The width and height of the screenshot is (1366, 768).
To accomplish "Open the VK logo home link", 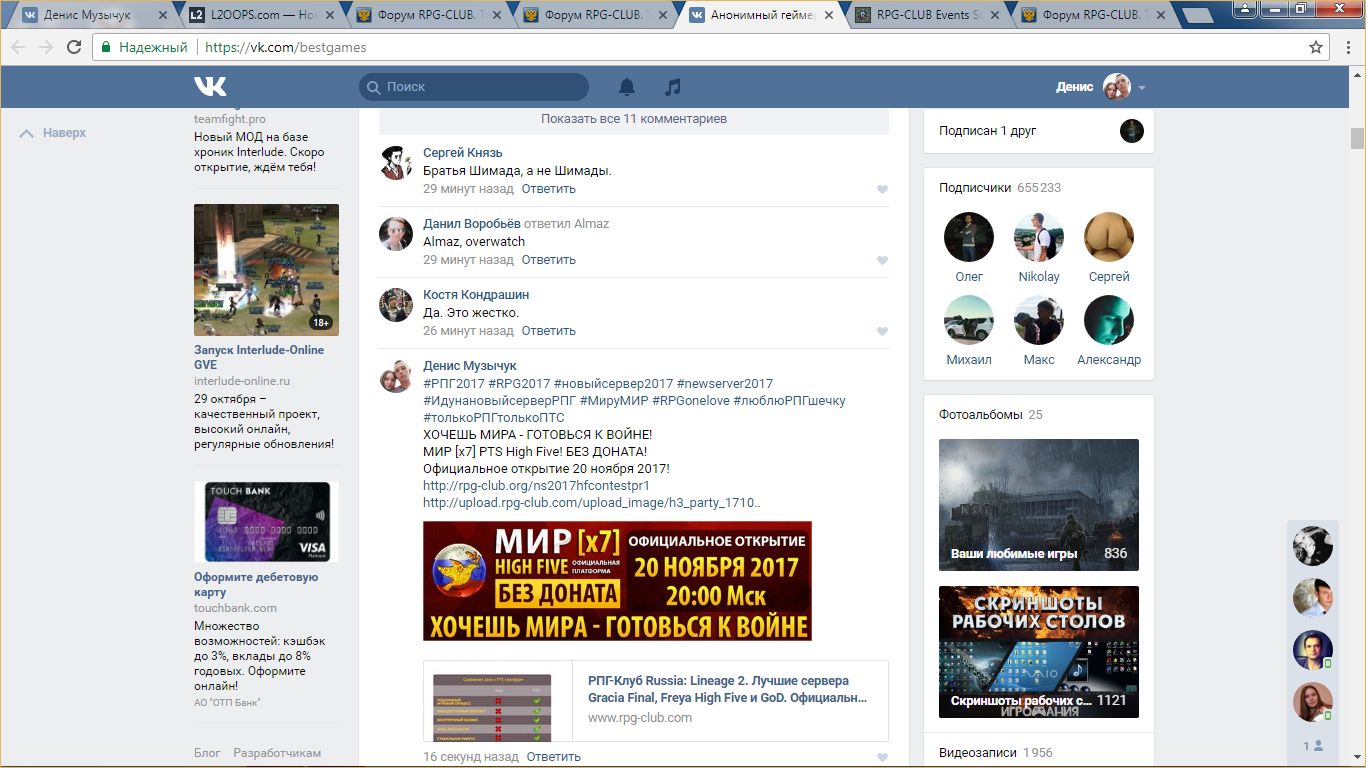I will point(210,87).
